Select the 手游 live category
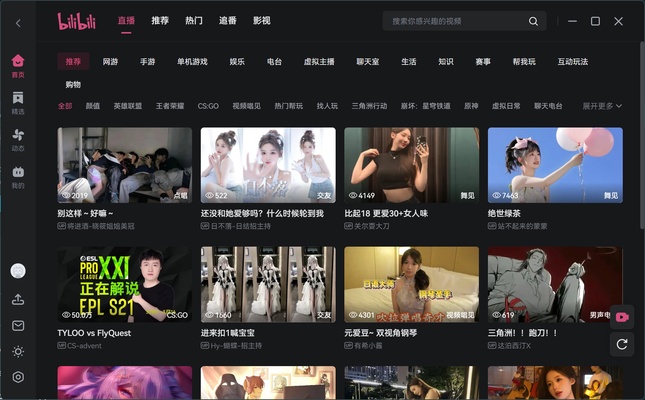Image resolution: width=645 pixels, height=400 pixels. pyautogui.click(x=147, y=62)
